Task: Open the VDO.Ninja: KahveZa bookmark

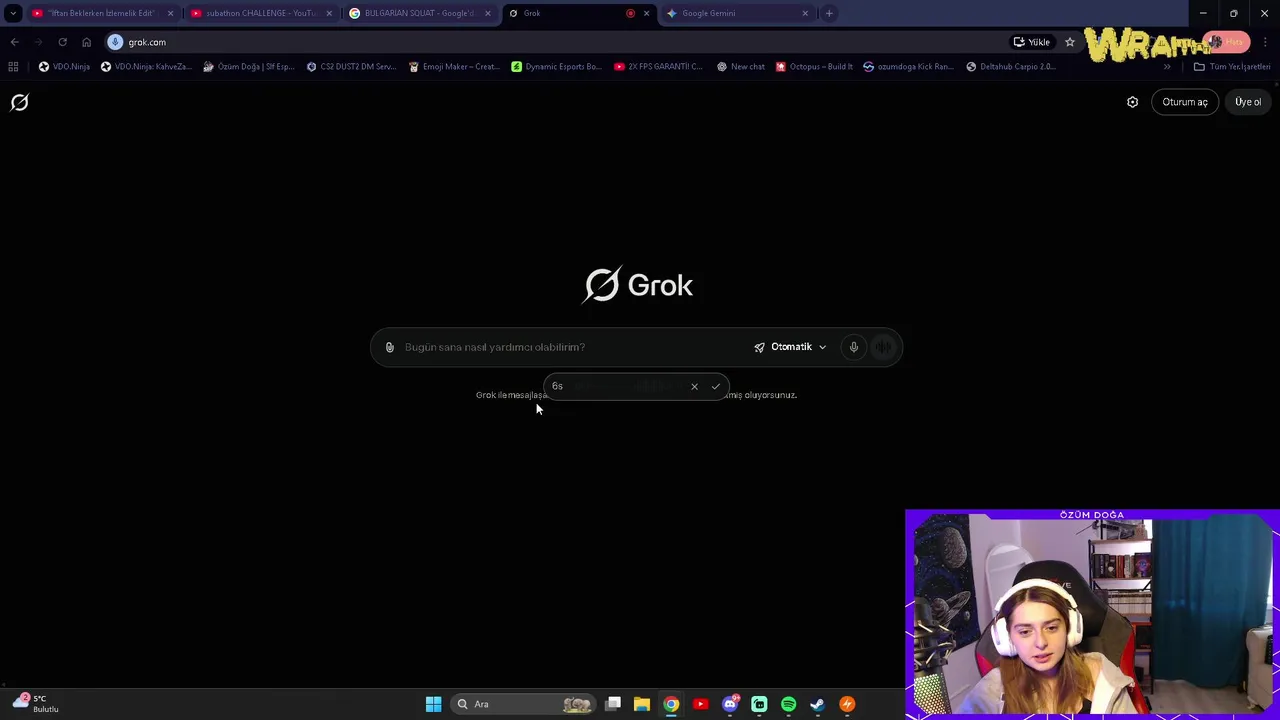Action: (144, 66)
